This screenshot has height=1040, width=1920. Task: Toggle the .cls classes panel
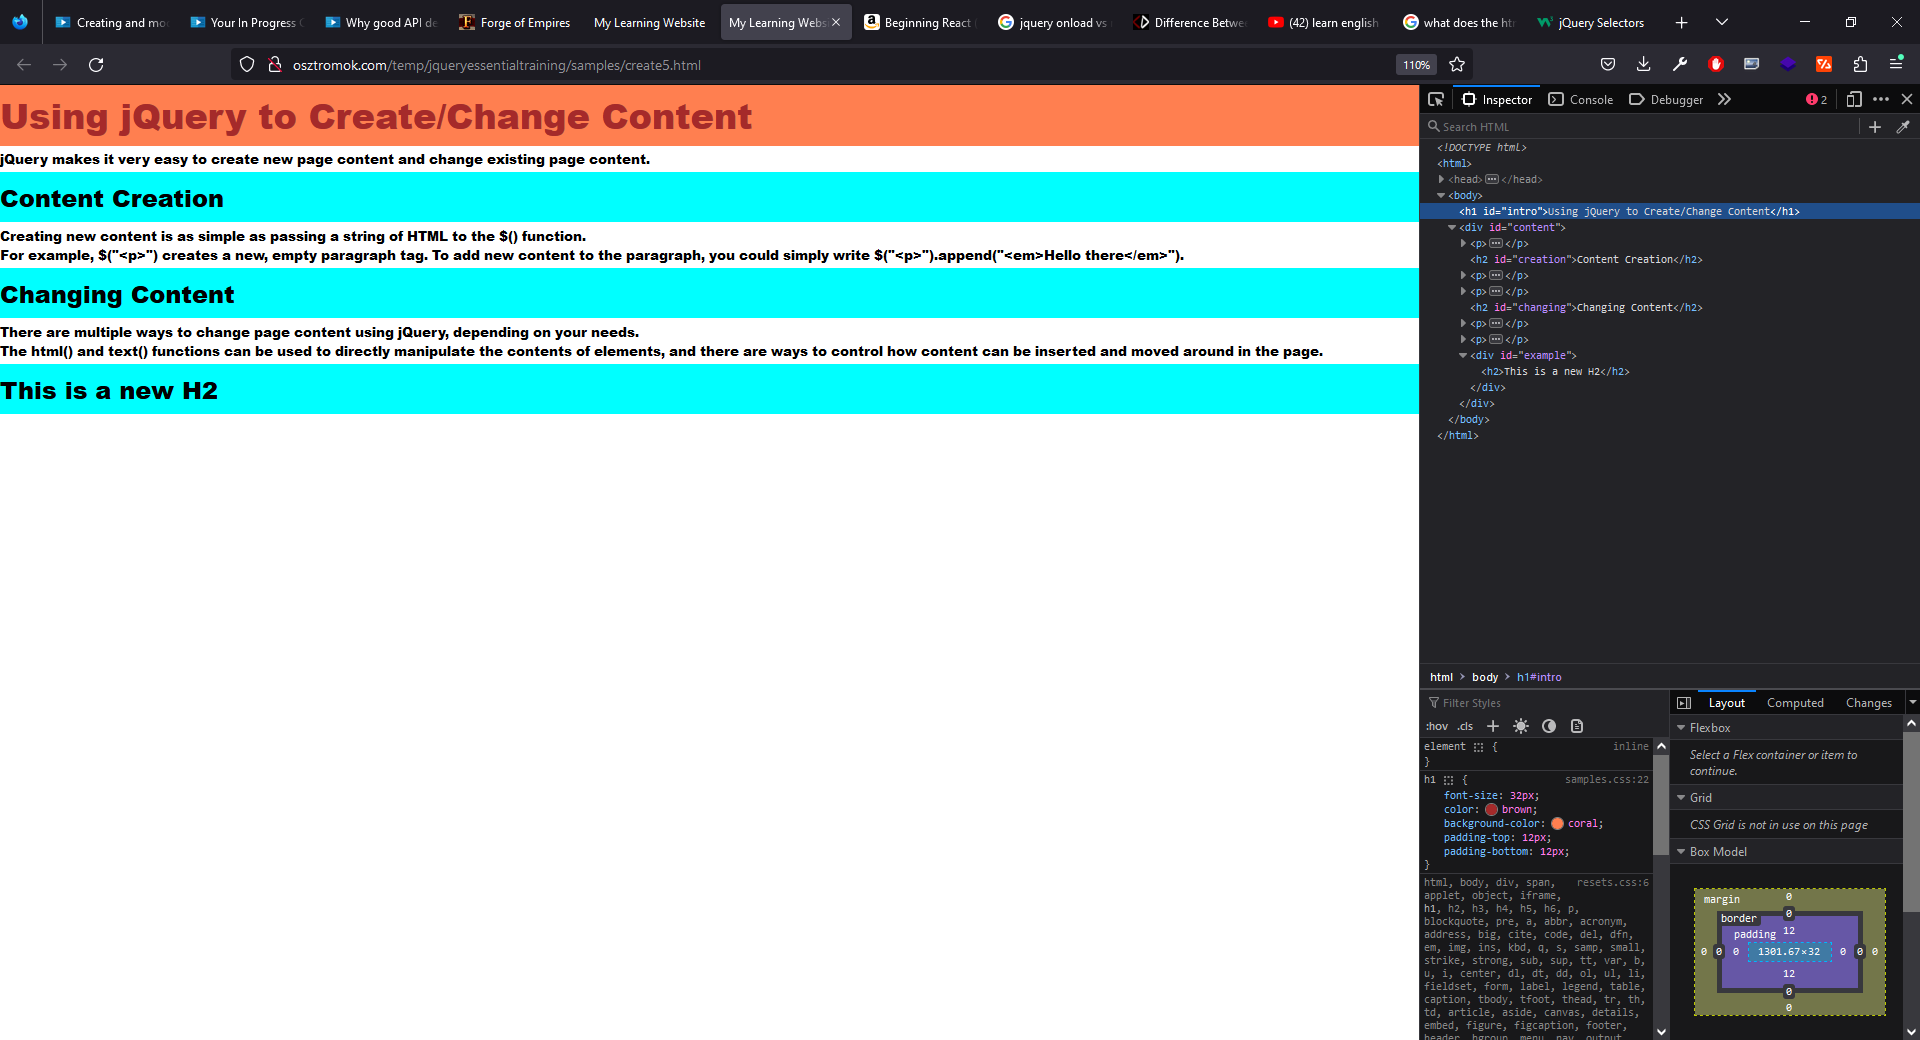[x=1465, y=726]
